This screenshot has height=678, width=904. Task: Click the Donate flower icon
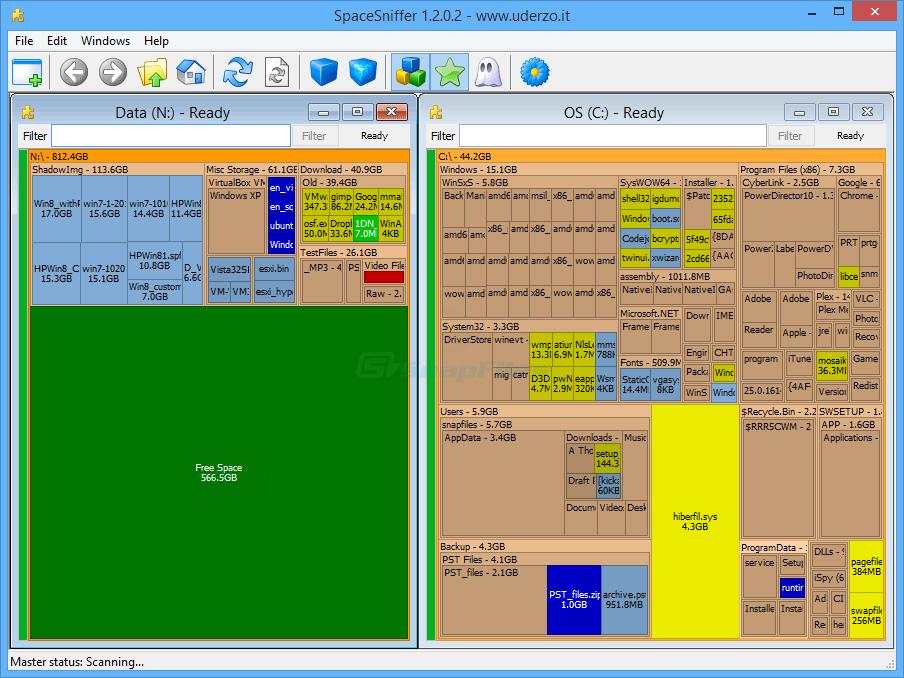click(536, 72)
